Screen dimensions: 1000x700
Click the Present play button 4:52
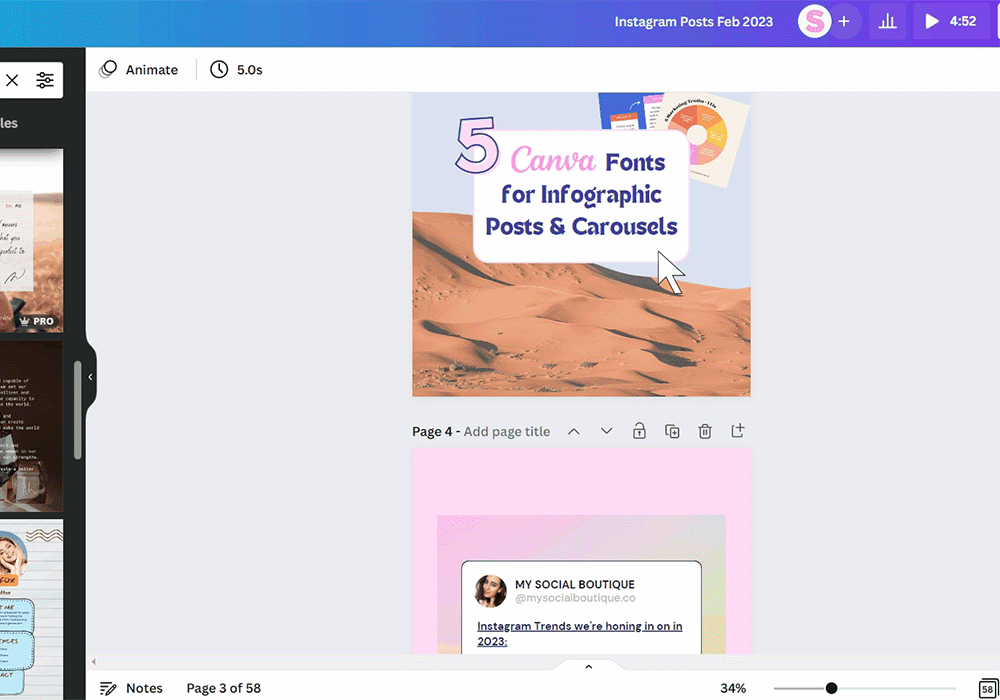950,22
